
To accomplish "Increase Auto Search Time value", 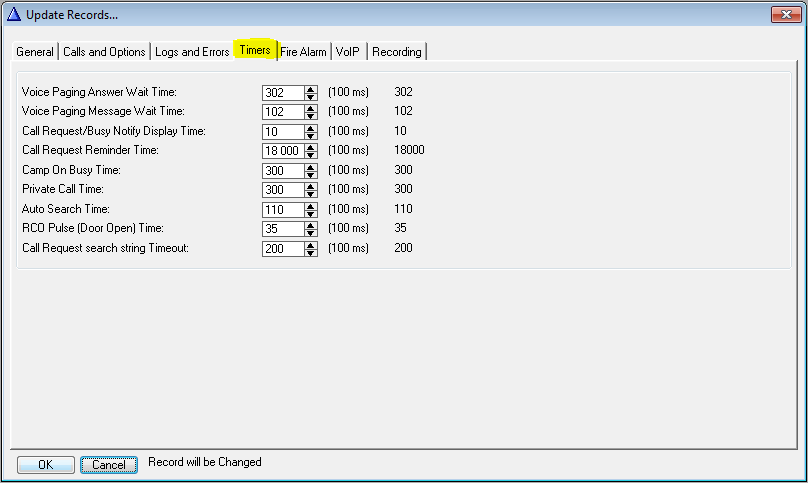I will 311,207.
